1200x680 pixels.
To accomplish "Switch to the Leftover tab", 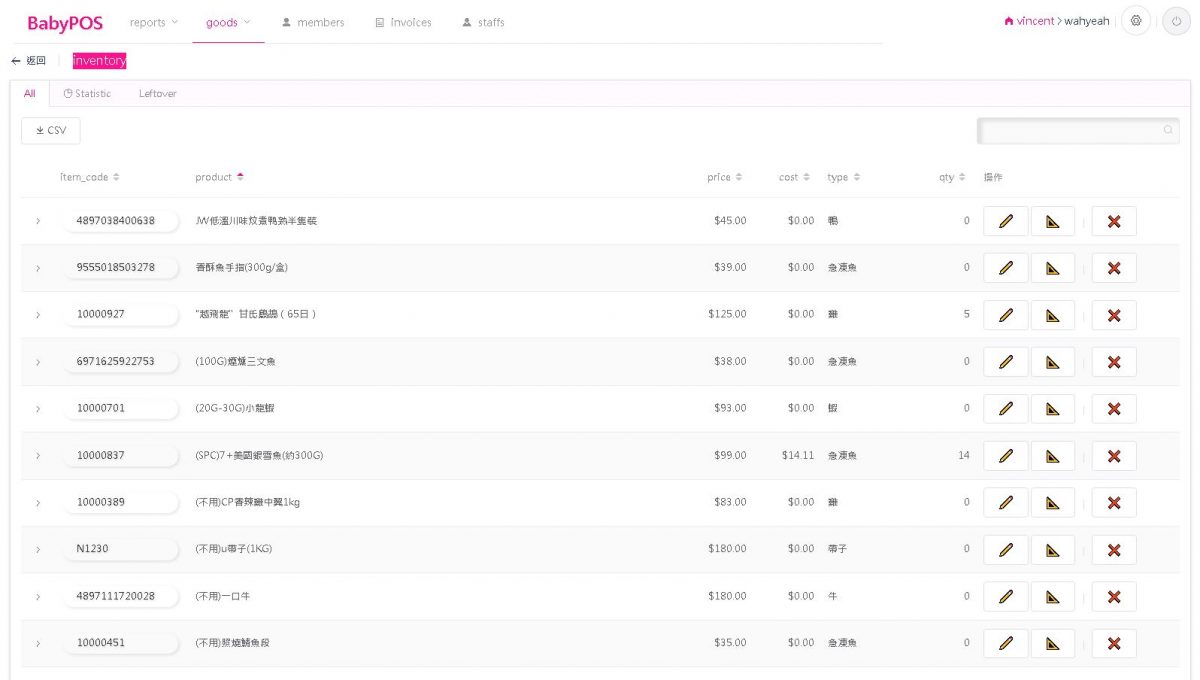I will (157, 94).
